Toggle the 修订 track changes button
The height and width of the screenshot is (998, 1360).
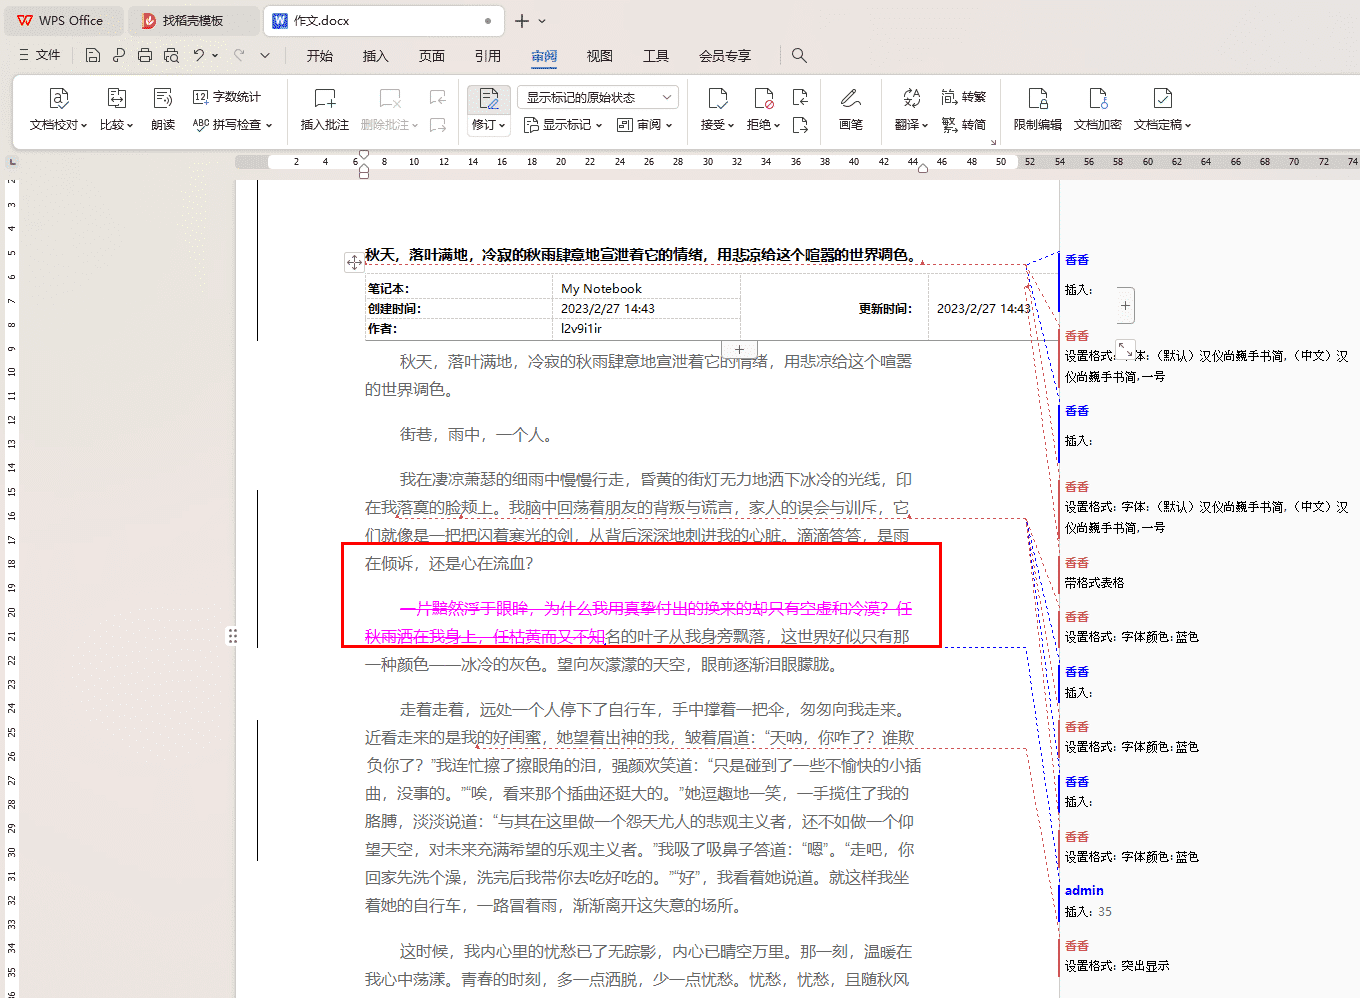[489, 98]
